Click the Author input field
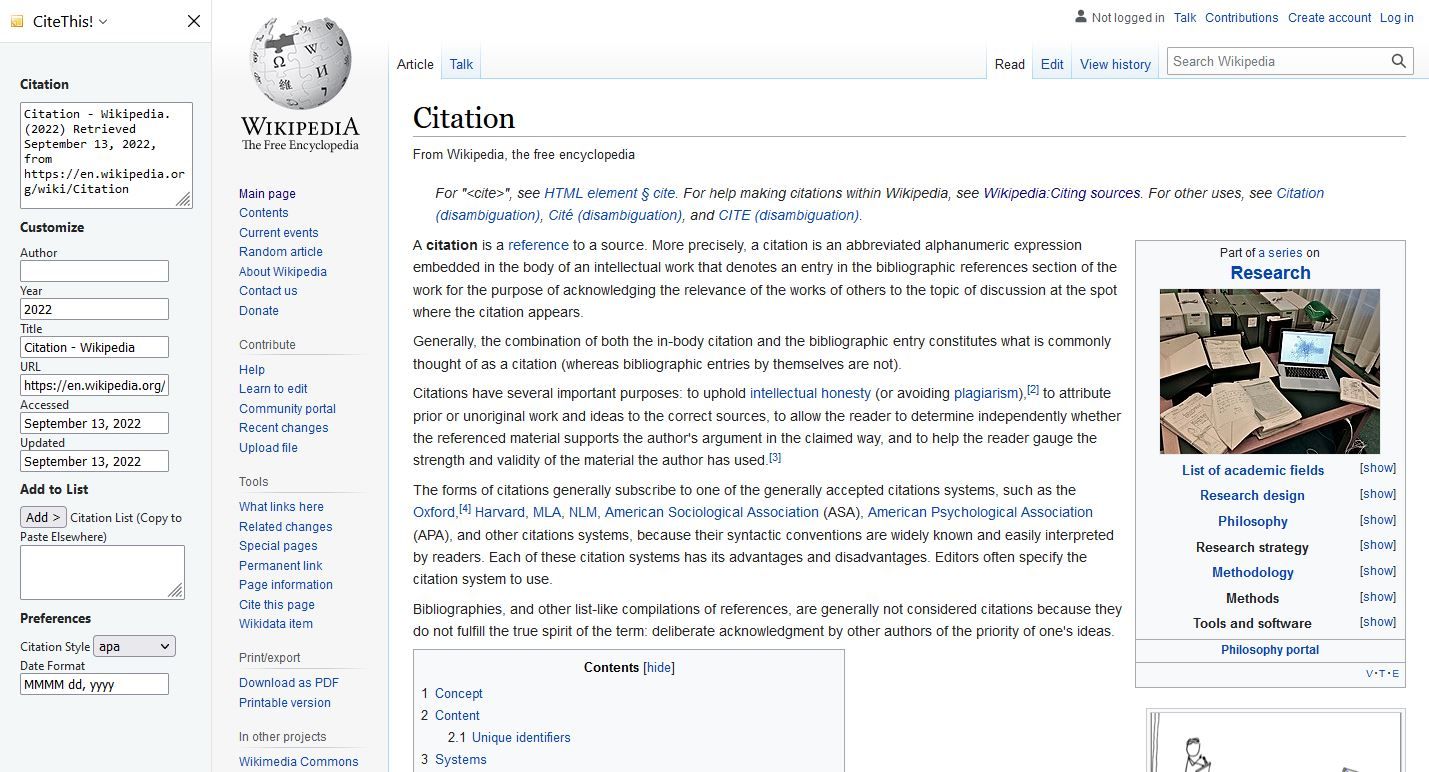 coord(94,271)
